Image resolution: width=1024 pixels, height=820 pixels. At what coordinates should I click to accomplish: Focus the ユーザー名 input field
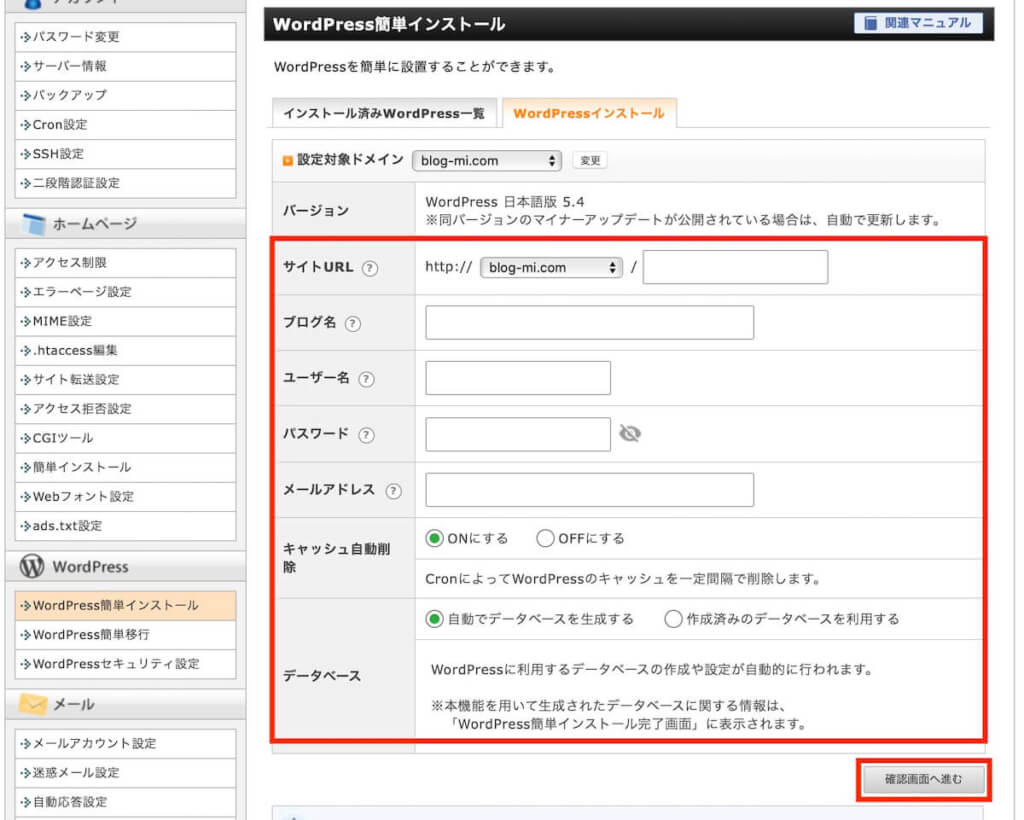[518, 378]
